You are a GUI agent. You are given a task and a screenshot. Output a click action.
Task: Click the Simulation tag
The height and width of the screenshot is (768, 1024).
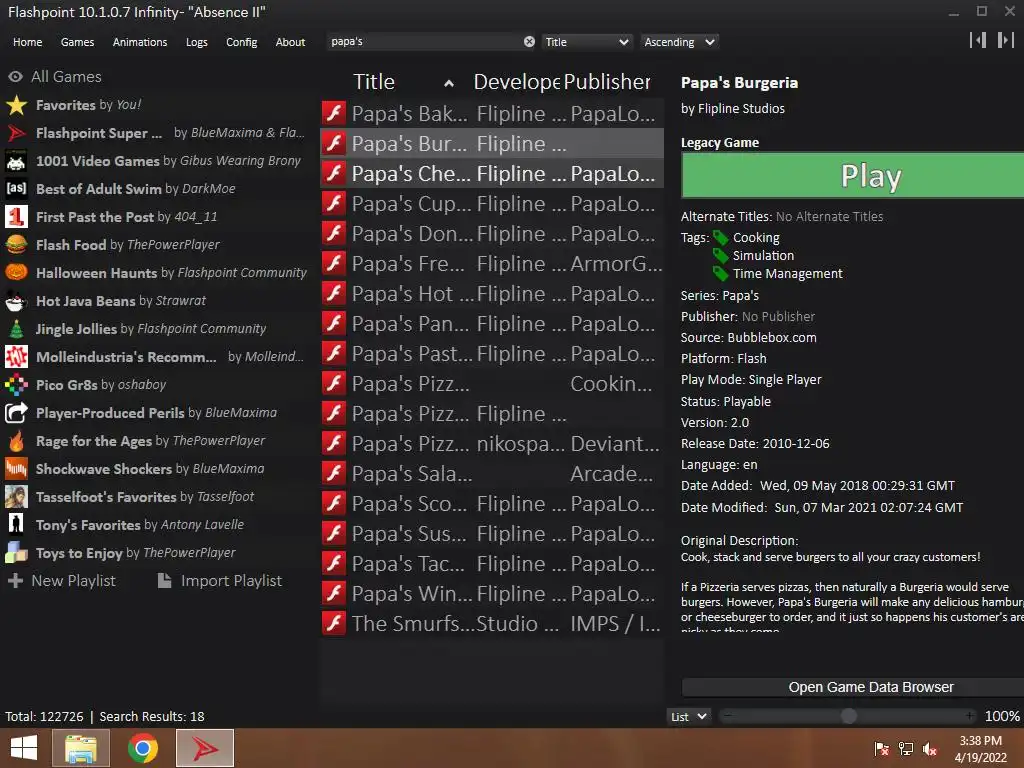coord(763,255)
